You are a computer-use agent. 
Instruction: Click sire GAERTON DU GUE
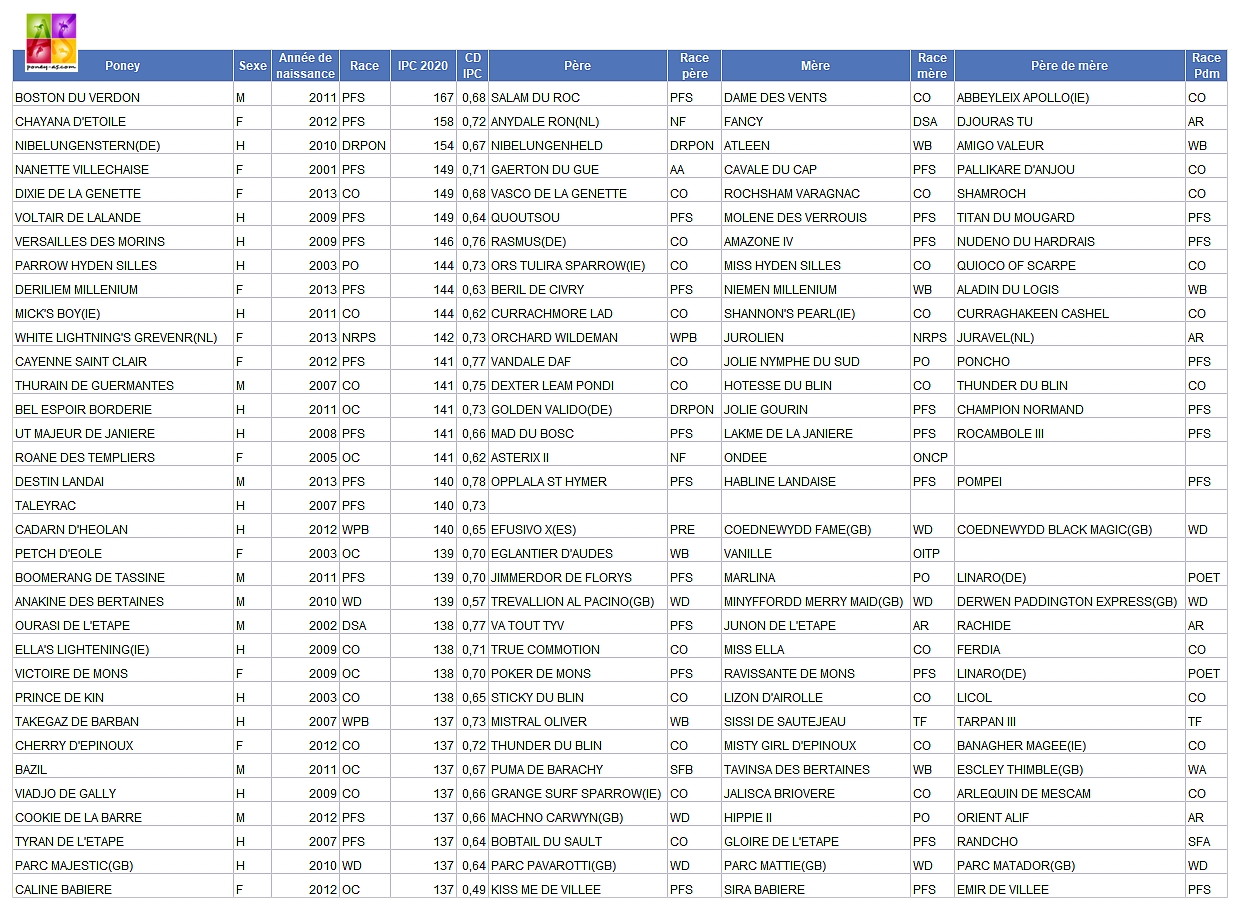(545, 170)
